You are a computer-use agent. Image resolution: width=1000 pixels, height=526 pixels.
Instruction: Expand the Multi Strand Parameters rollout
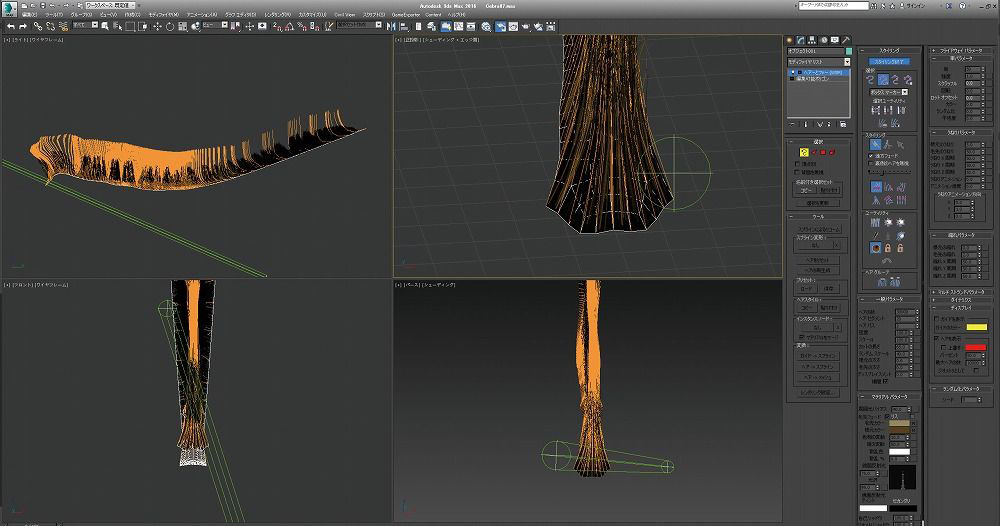pos(959,291)
